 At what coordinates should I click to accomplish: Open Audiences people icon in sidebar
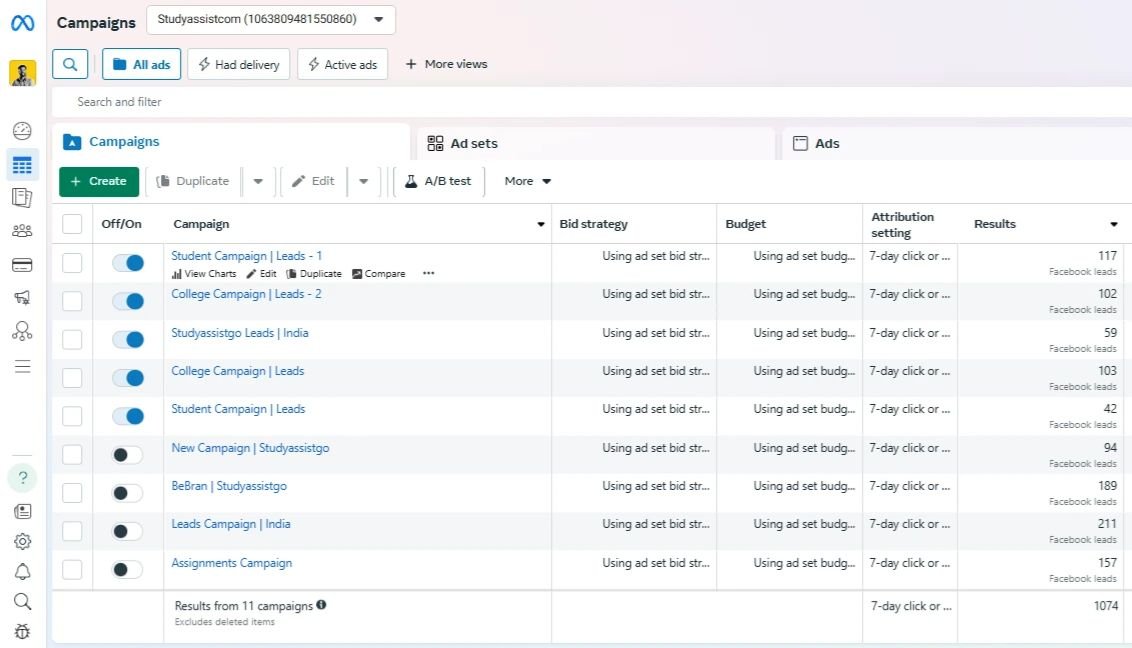(x=22, y=231)
